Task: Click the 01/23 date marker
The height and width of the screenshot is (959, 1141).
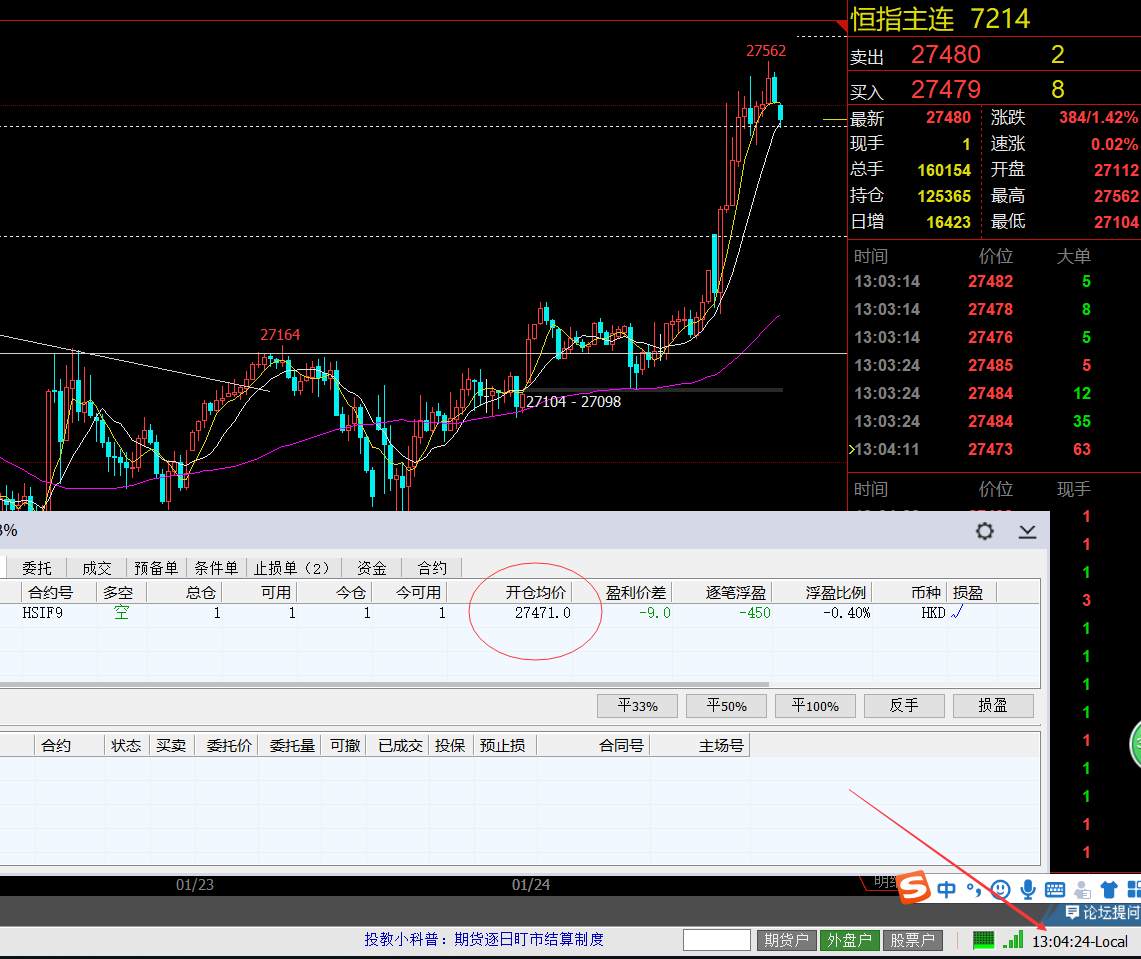Action: (x=194, y=885)
